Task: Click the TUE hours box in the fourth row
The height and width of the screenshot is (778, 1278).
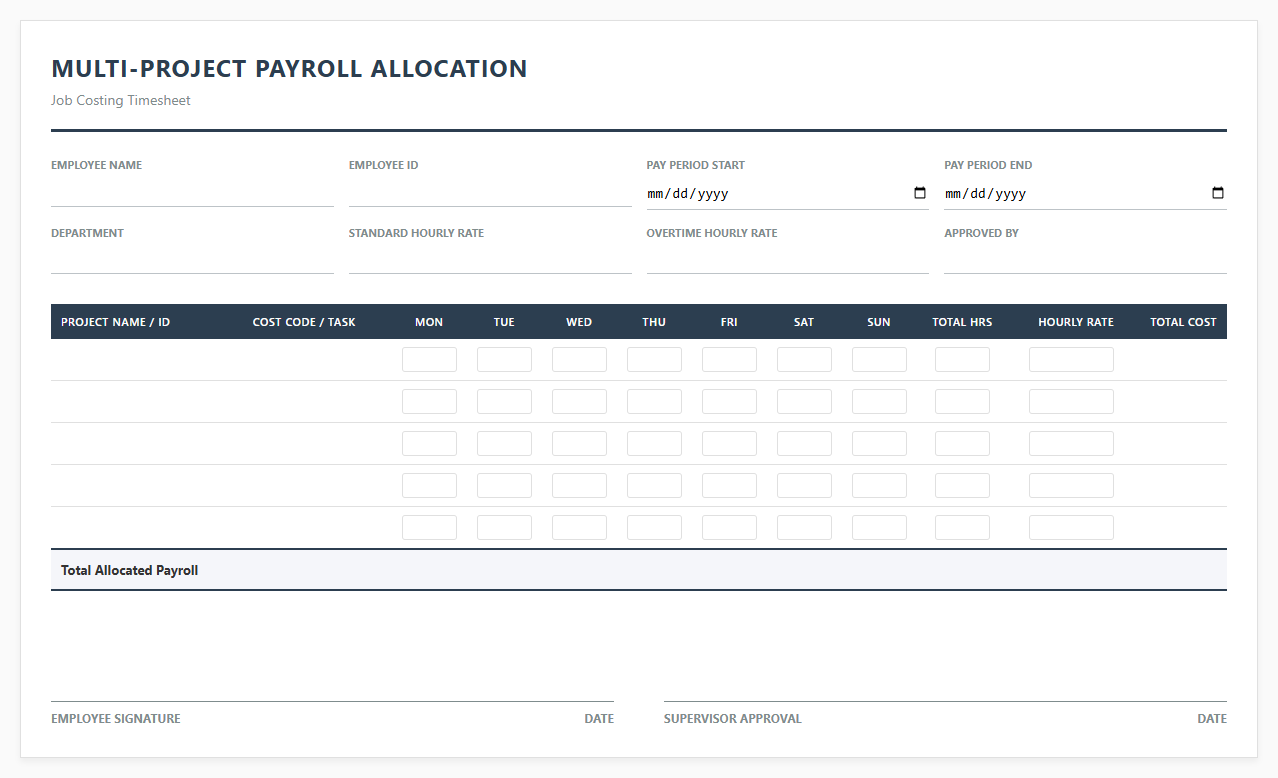Action: [504, 486]
